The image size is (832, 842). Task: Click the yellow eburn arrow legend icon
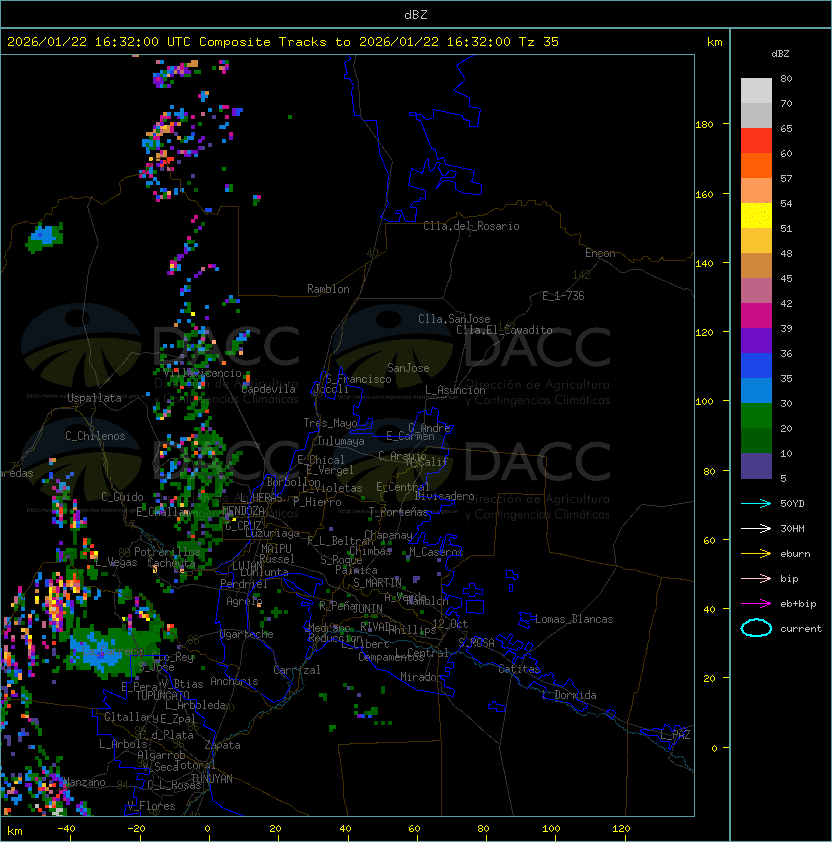tap(756, 554)
